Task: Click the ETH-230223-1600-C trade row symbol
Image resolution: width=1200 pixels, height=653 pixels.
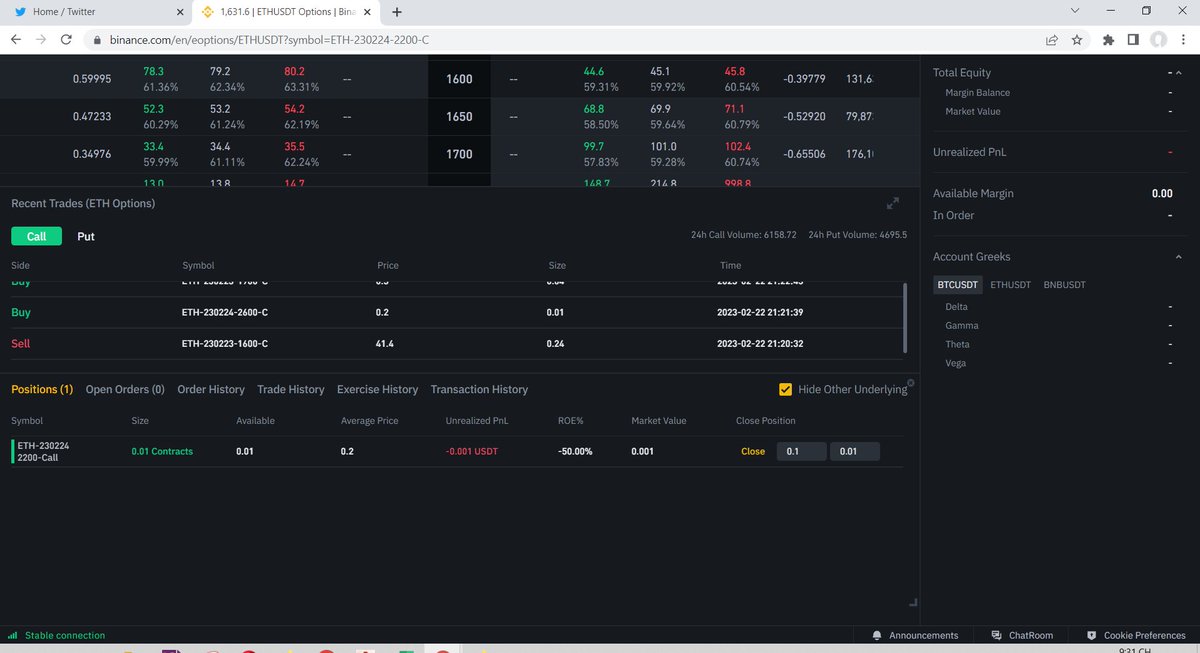Action: pos(225,344)
